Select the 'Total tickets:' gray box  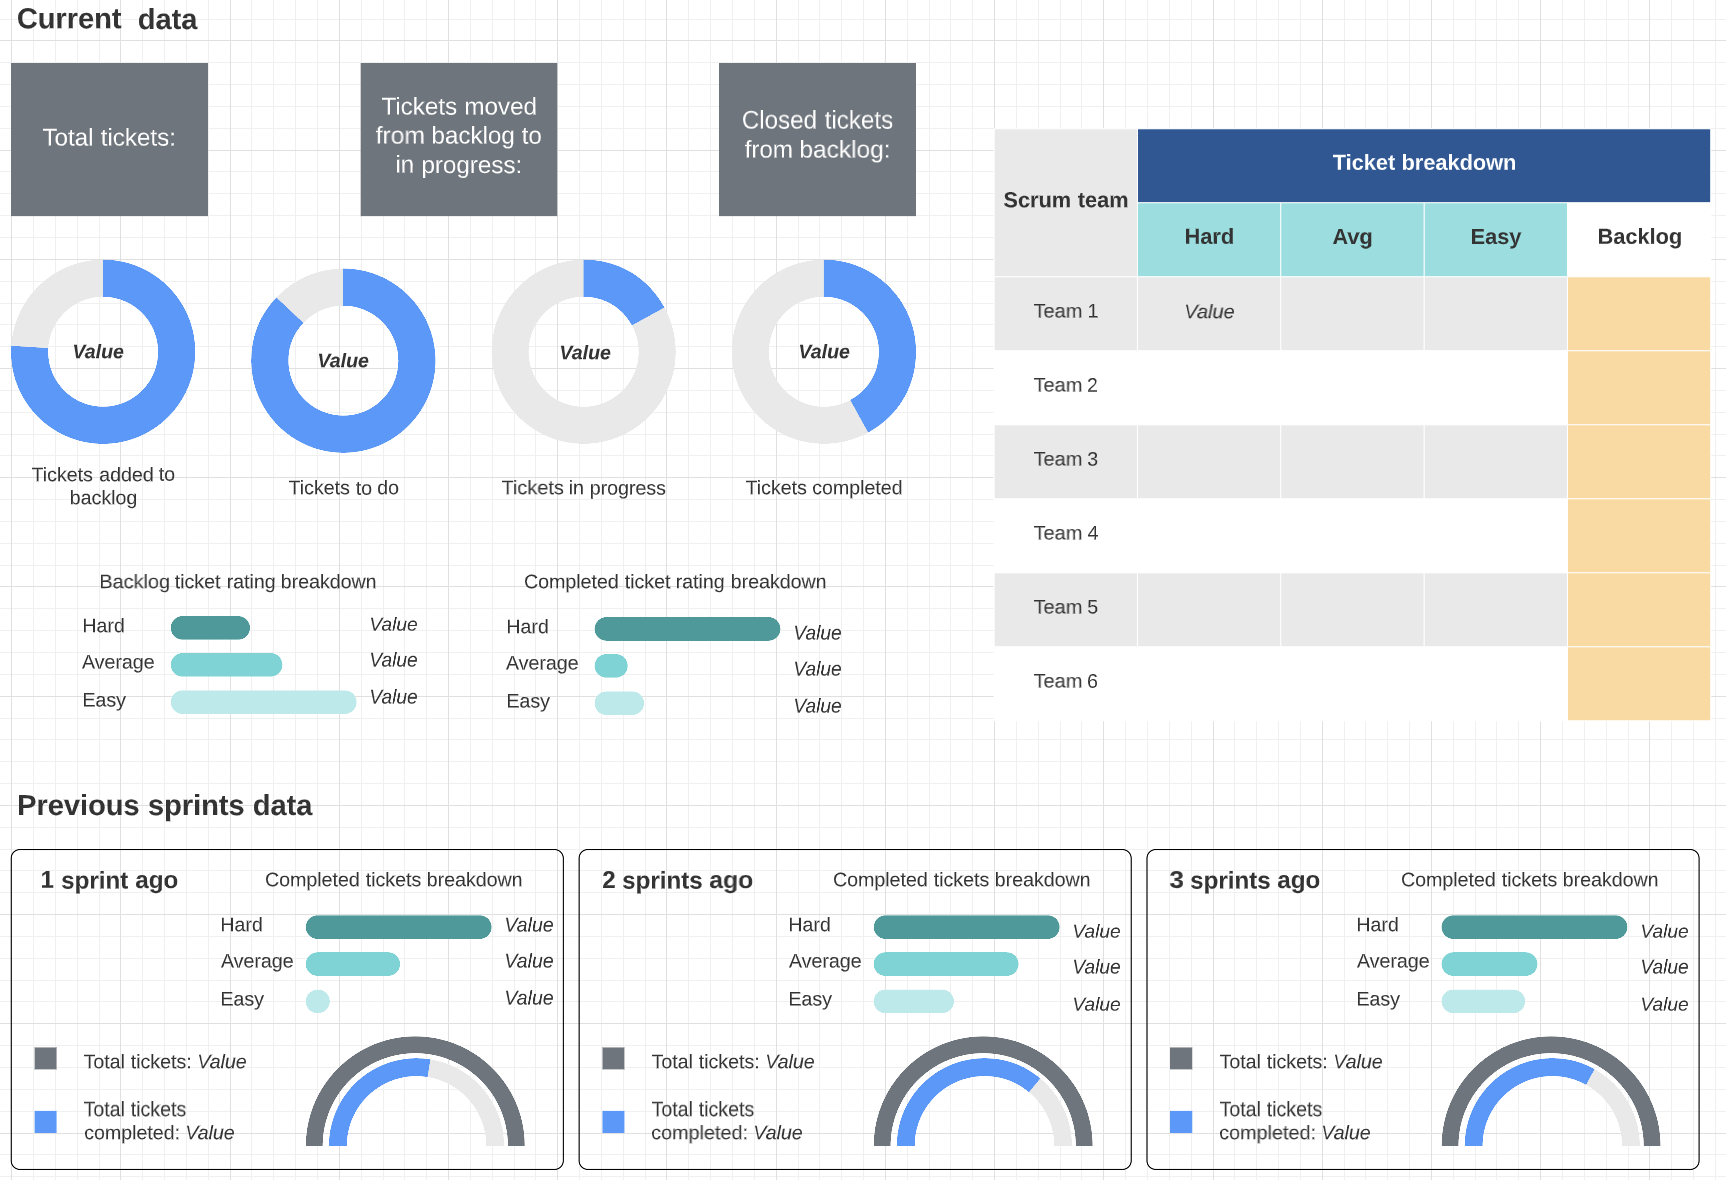pos(109,139)
